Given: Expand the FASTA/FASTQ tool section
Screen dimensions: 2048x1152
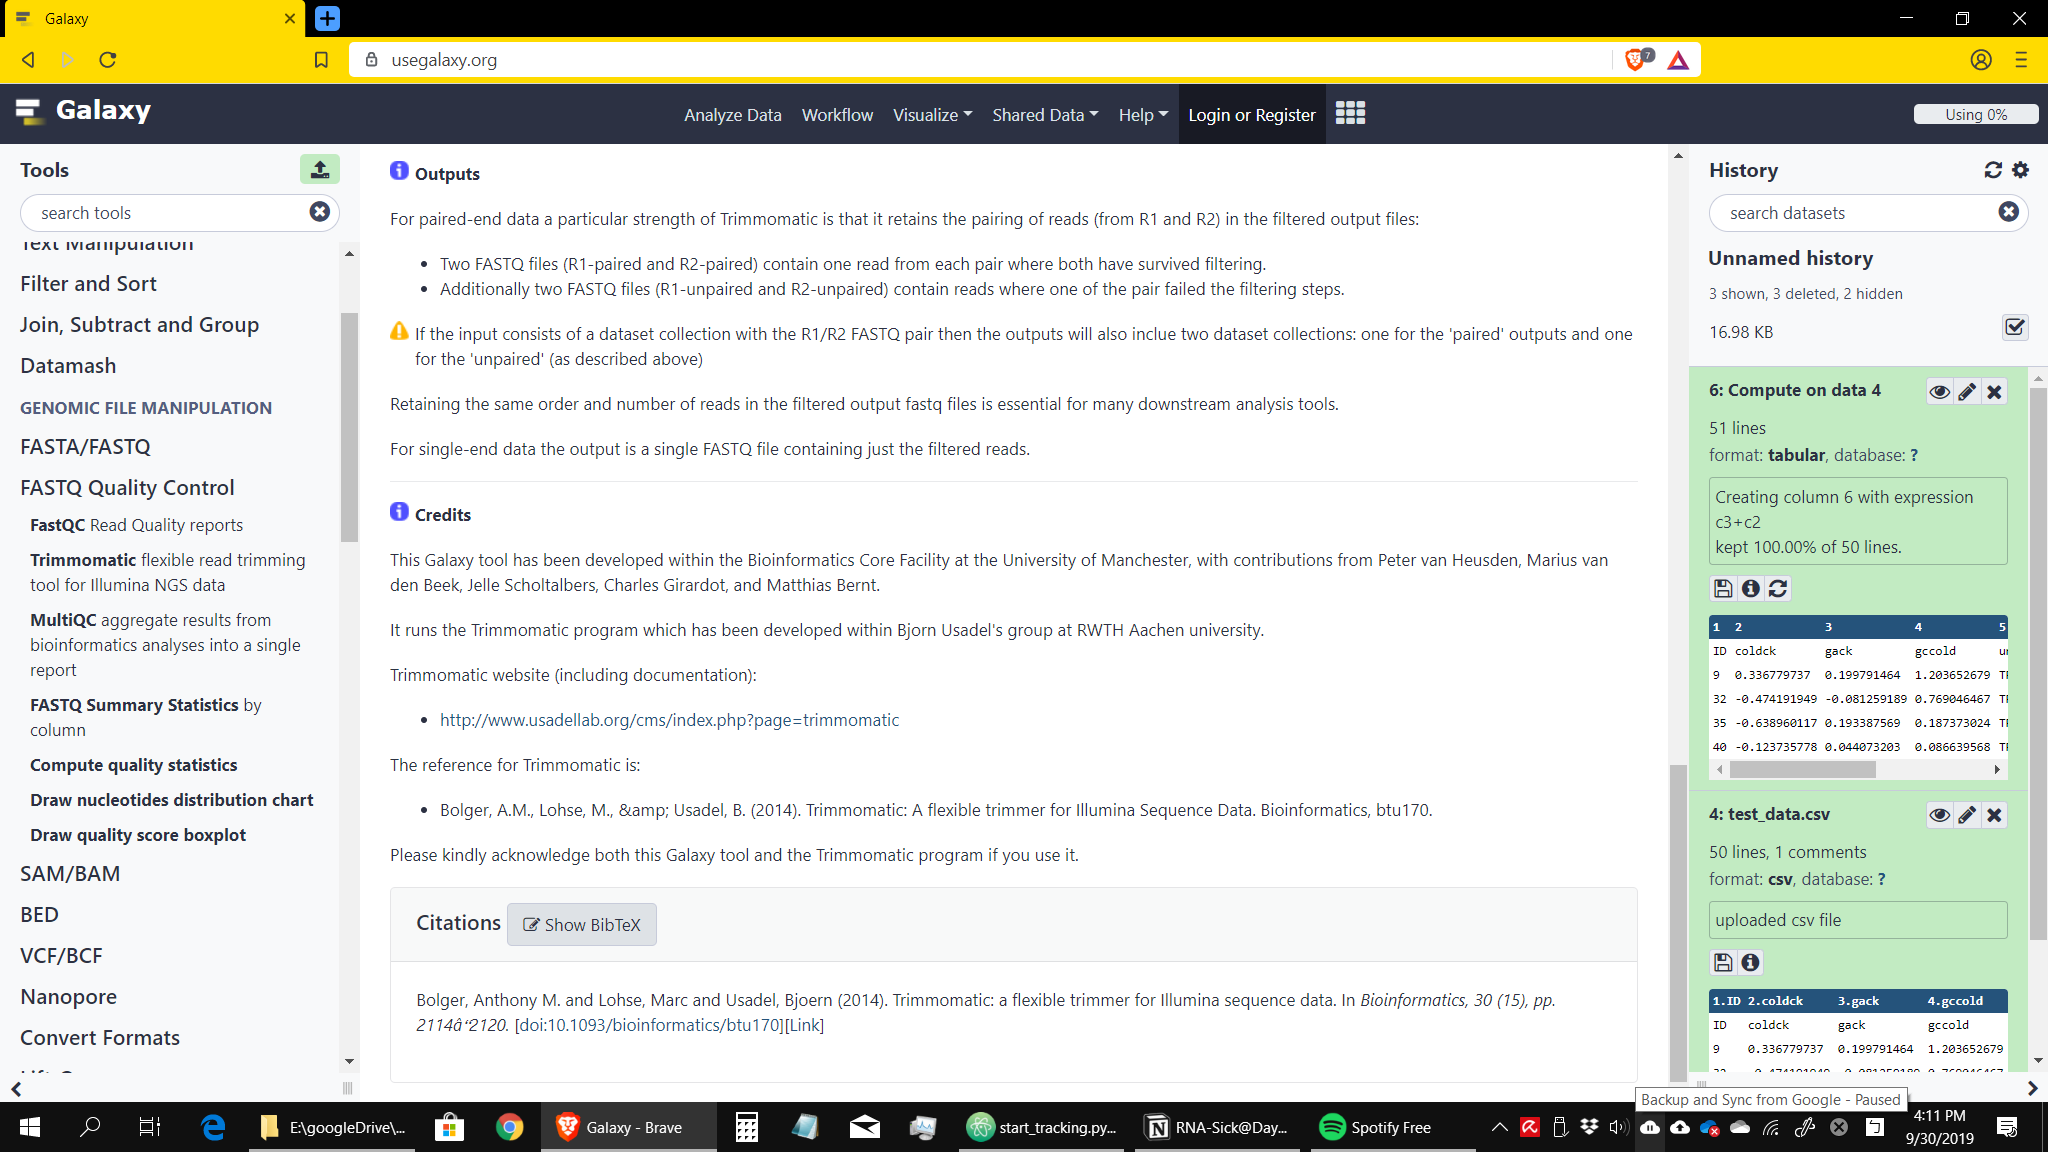Looking at the screenshot, I should [x=85, y=447].
